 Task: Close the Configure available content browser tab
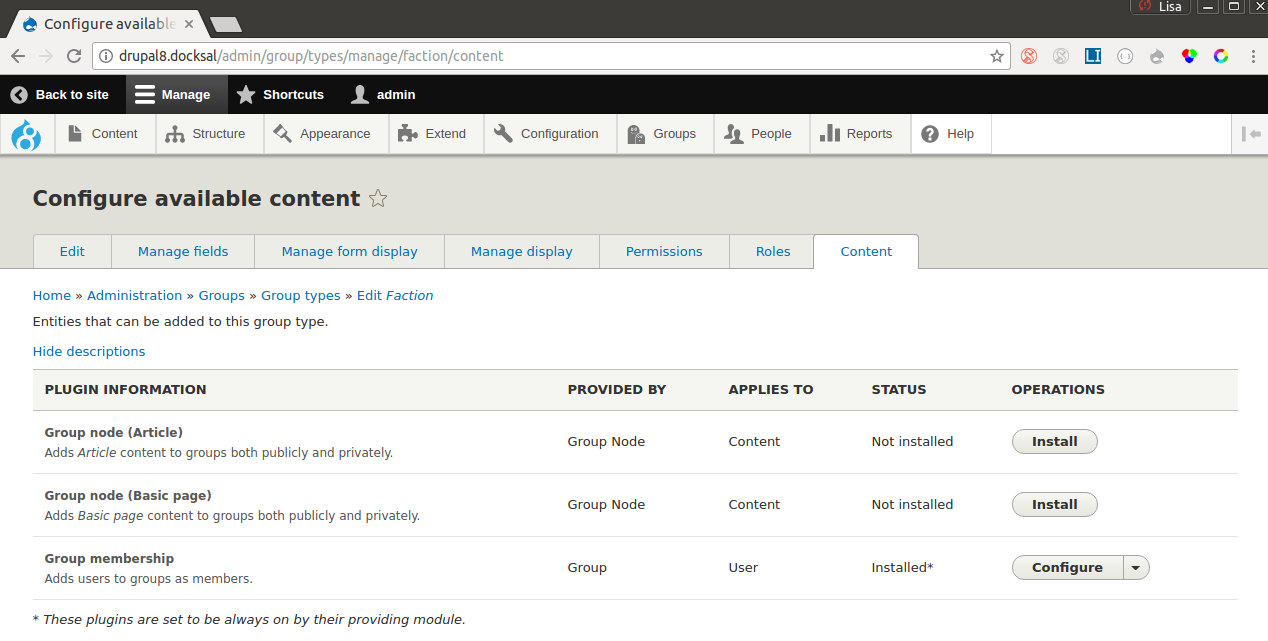point(189,24)
